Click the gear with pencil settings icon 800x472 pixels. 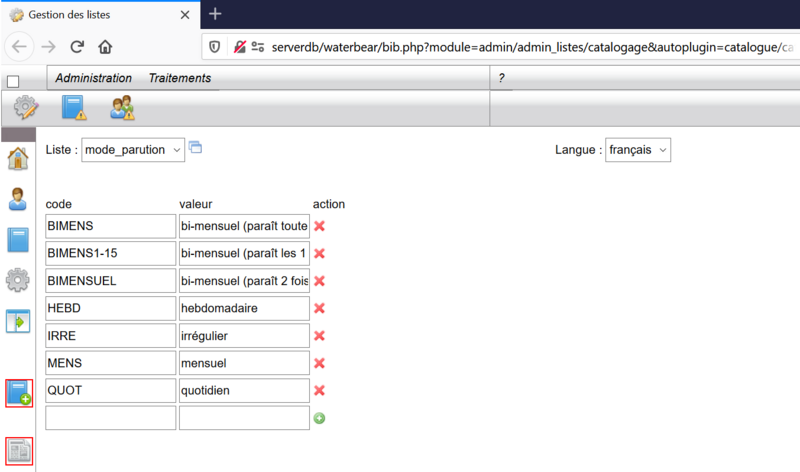(x=26, y=108)
